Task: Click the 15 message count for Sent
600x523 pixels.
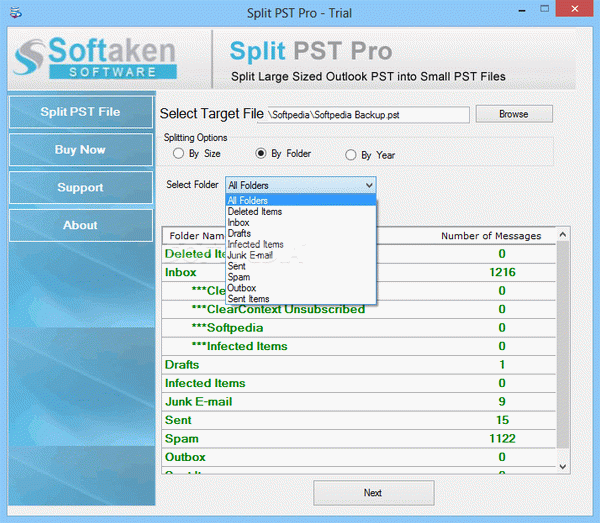Action: click(502, 420)
